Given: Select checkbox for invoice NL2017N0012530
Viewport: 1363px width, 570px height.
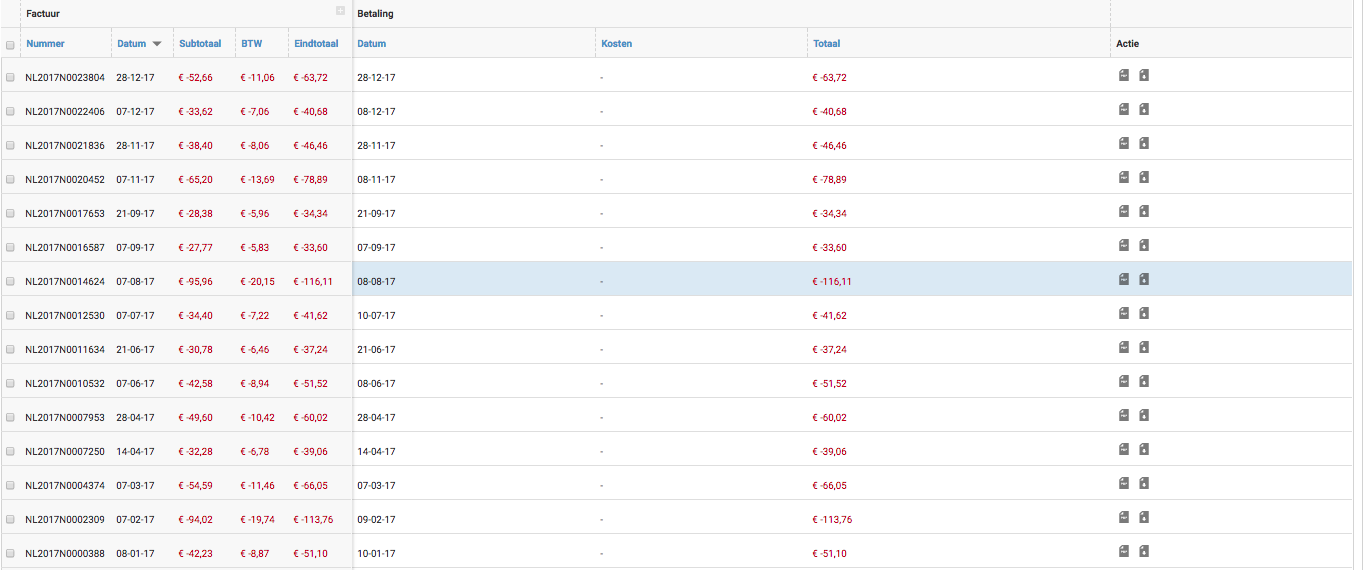Looking at the screenshot, I should [x=10, y=315].
